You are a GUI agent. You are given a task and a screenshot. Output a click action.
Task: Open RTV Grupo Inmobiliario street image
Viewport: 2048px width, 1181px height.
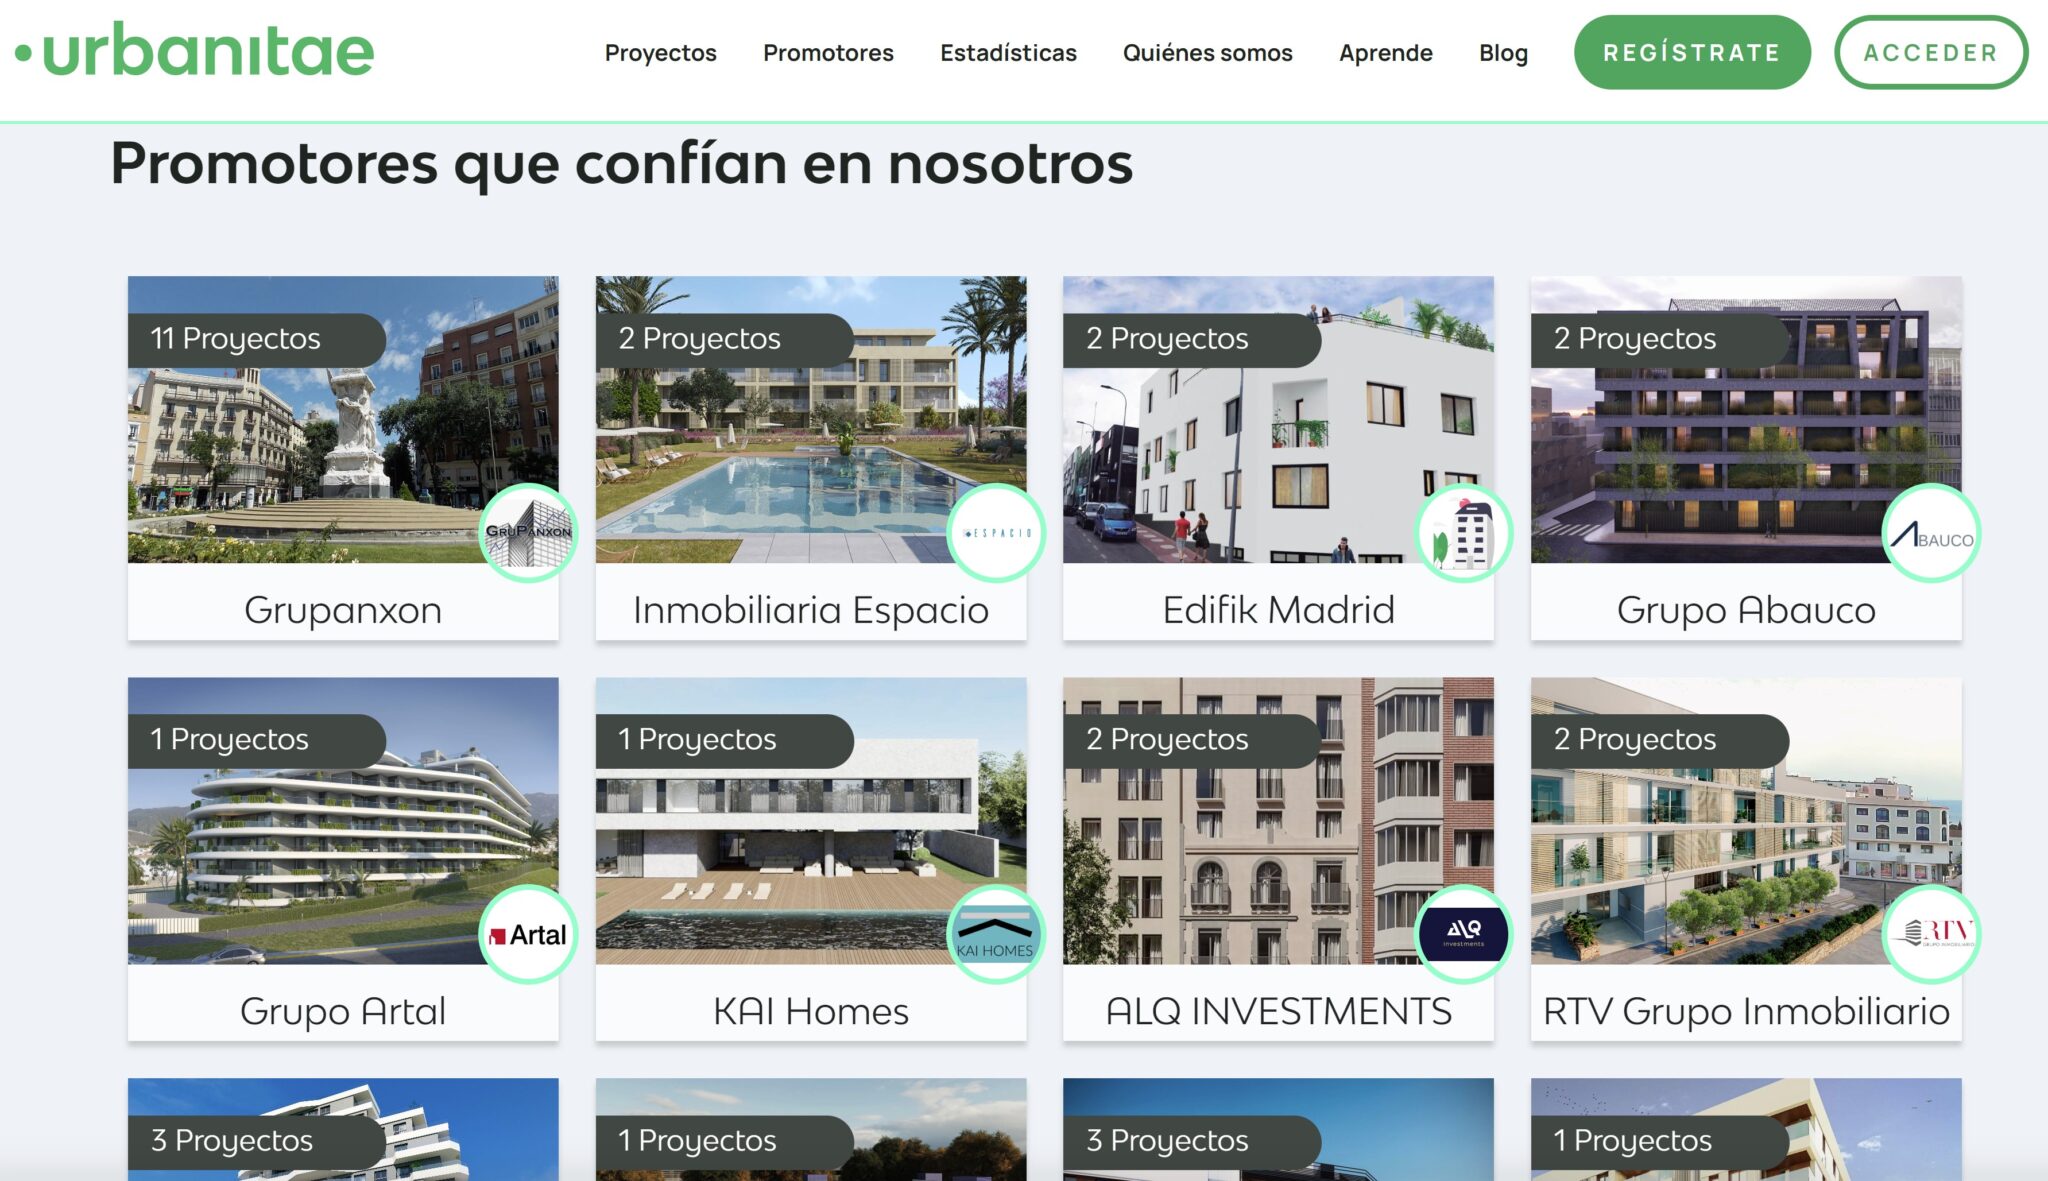click(1746, 821)
